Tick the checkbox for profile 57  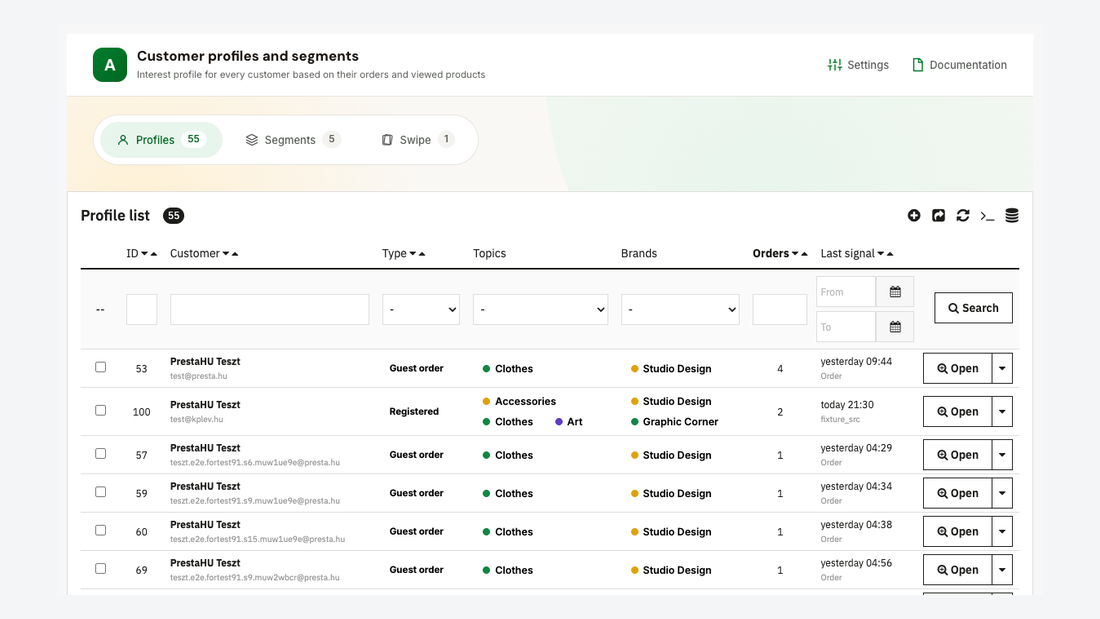(x=100, y=454)
